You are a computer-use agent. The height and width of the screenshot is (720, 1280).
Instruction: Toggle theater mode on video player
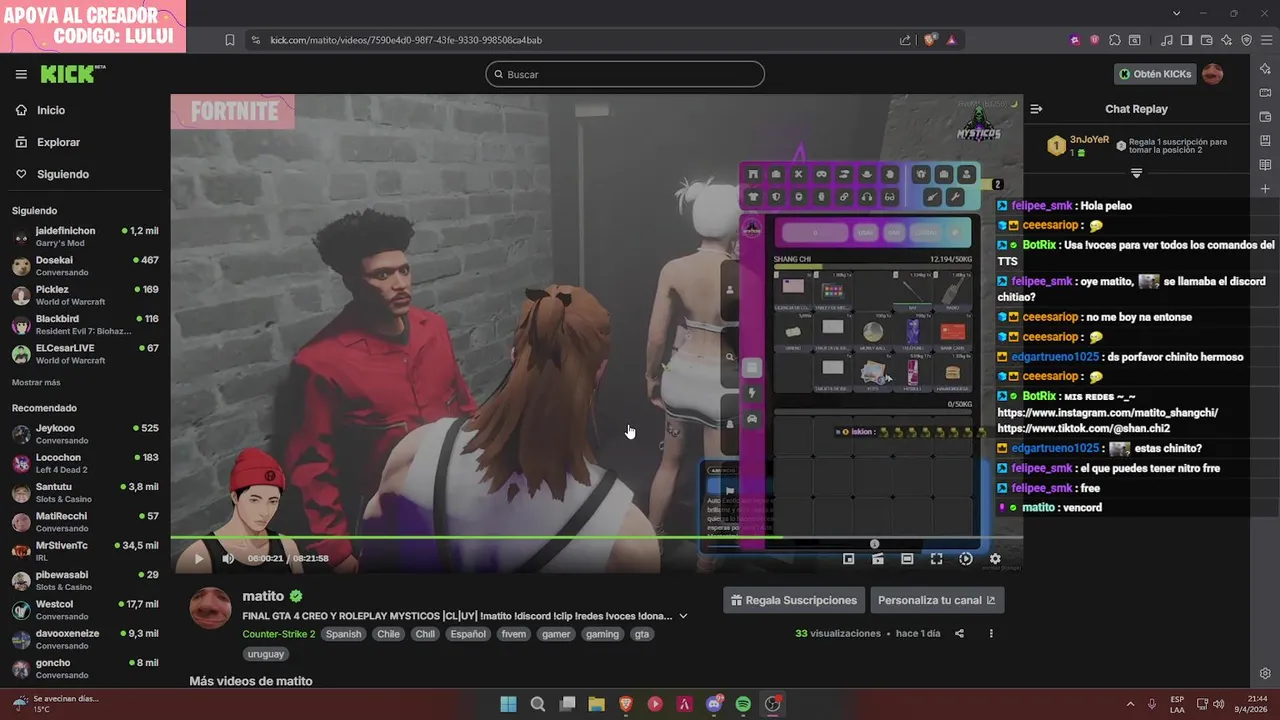[907, 559]
